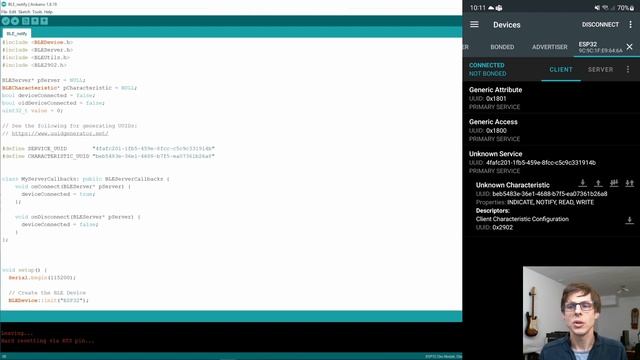The height and width of the screenshot is (360, 640).
Task: Switch to the CLIENT tab
Action: (561, 70)
